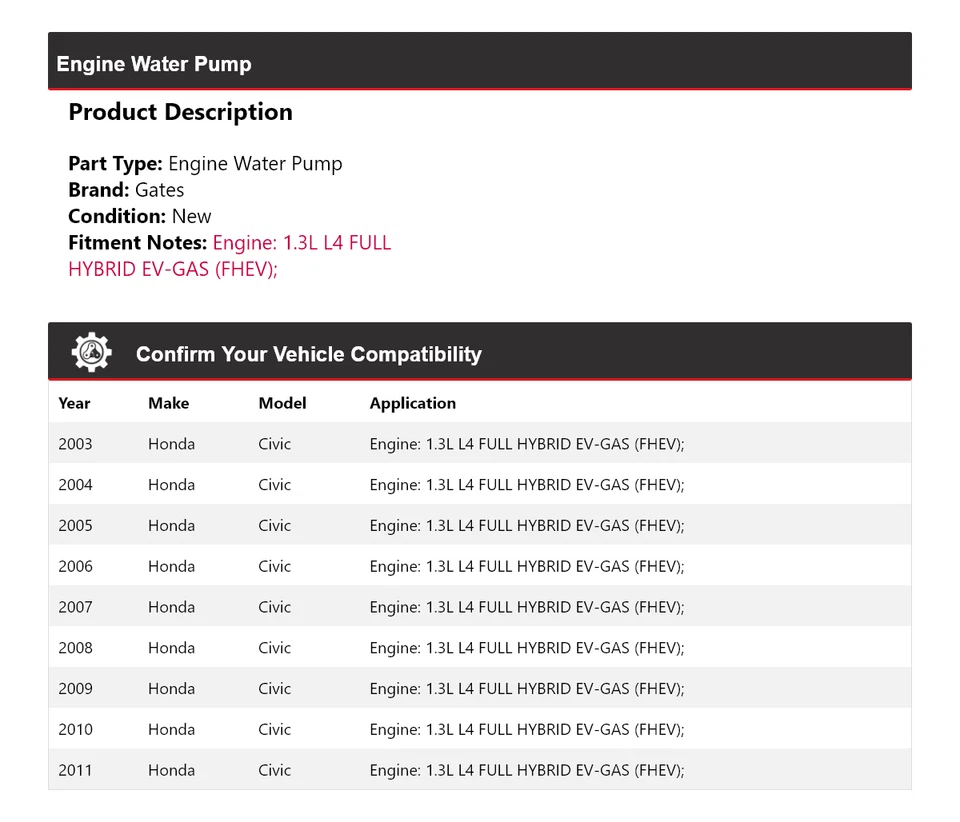Click Honda in the 2004 row
960x822 pixels.
pos(171,485)
